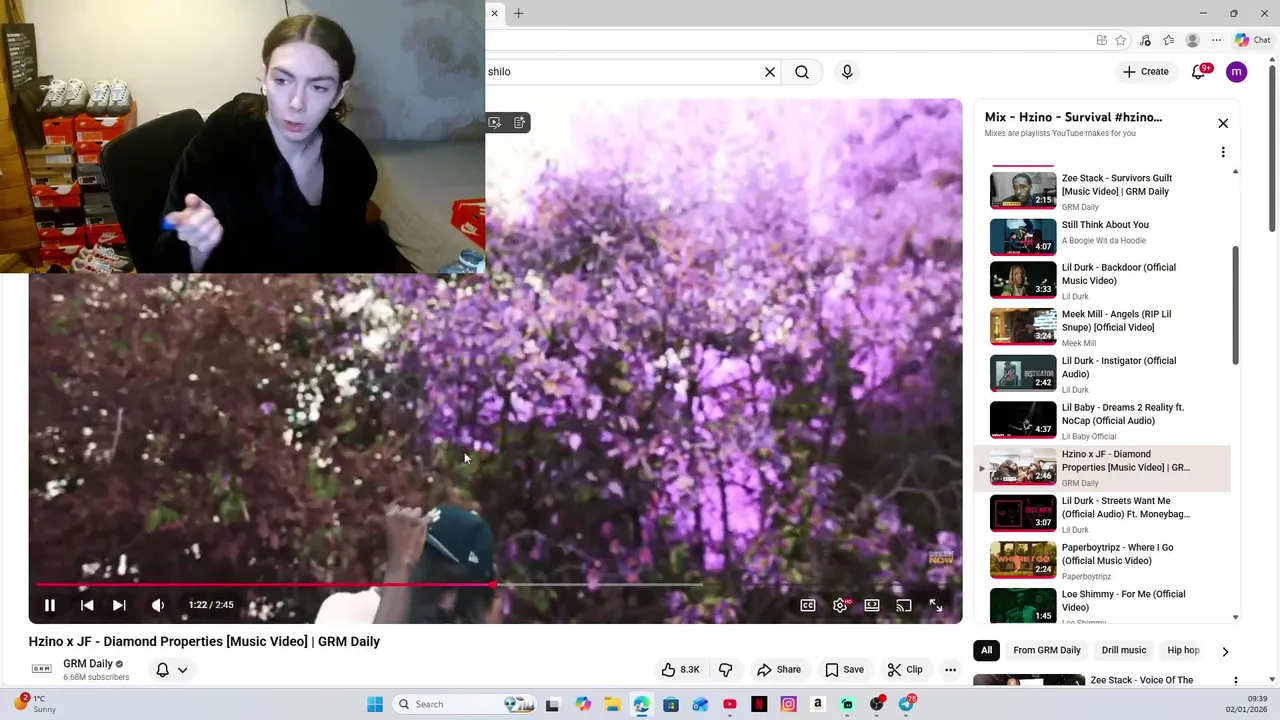This screenshot has height=720, width=1280.
Task: Enter full screen mode
Action: tap(936, 605)
